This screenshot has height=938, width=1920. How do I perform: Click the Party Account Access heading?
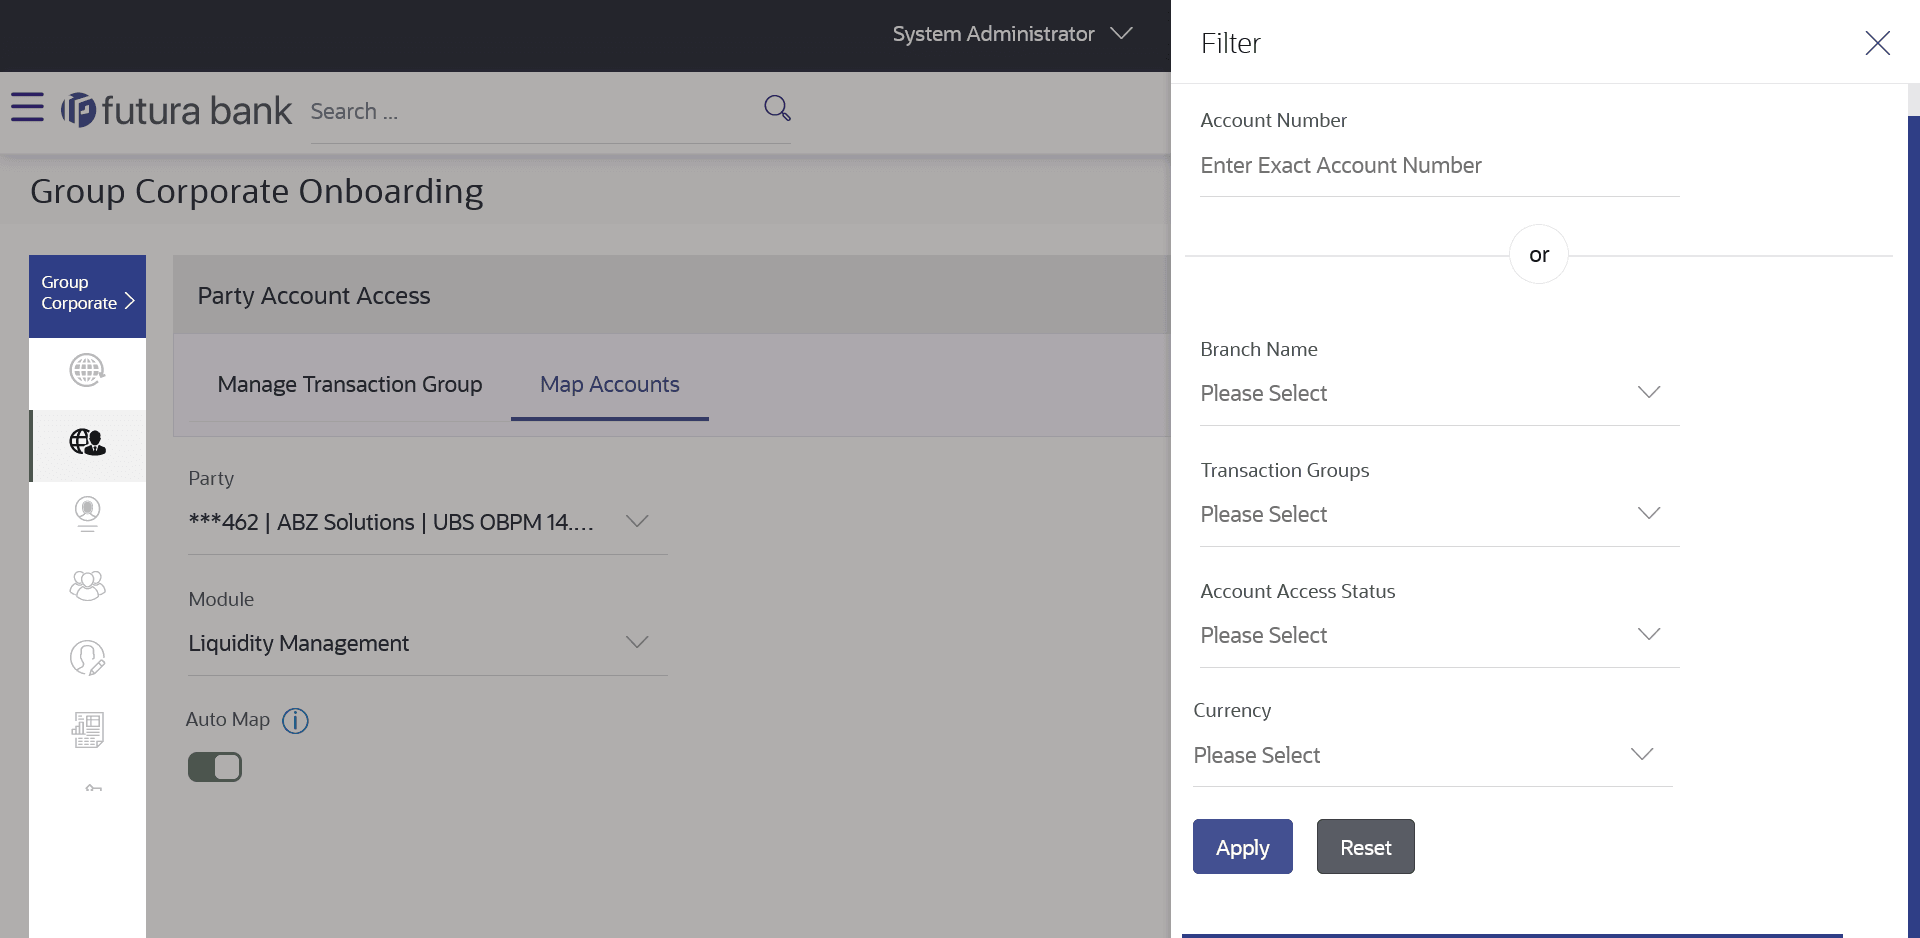314,296
